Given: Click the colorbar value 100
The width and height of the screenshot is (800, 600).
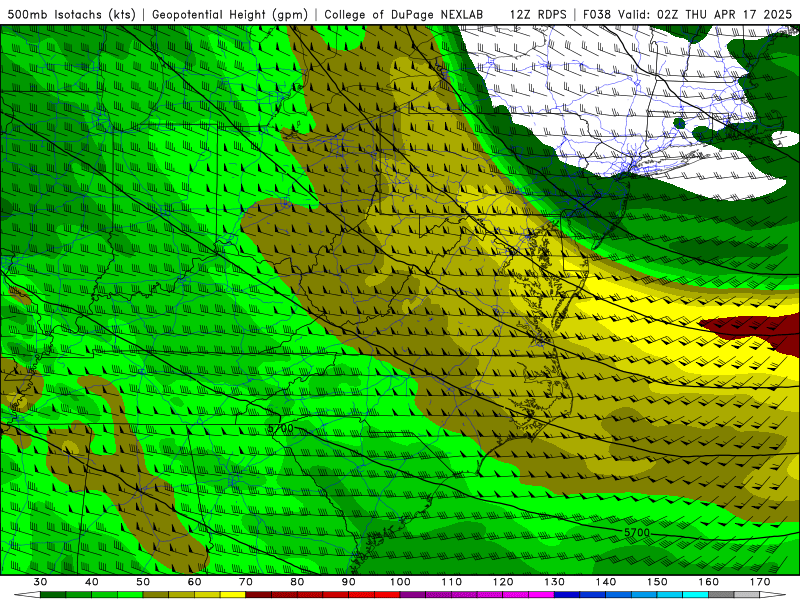Looking at the screenshot, I should point(401,582).
